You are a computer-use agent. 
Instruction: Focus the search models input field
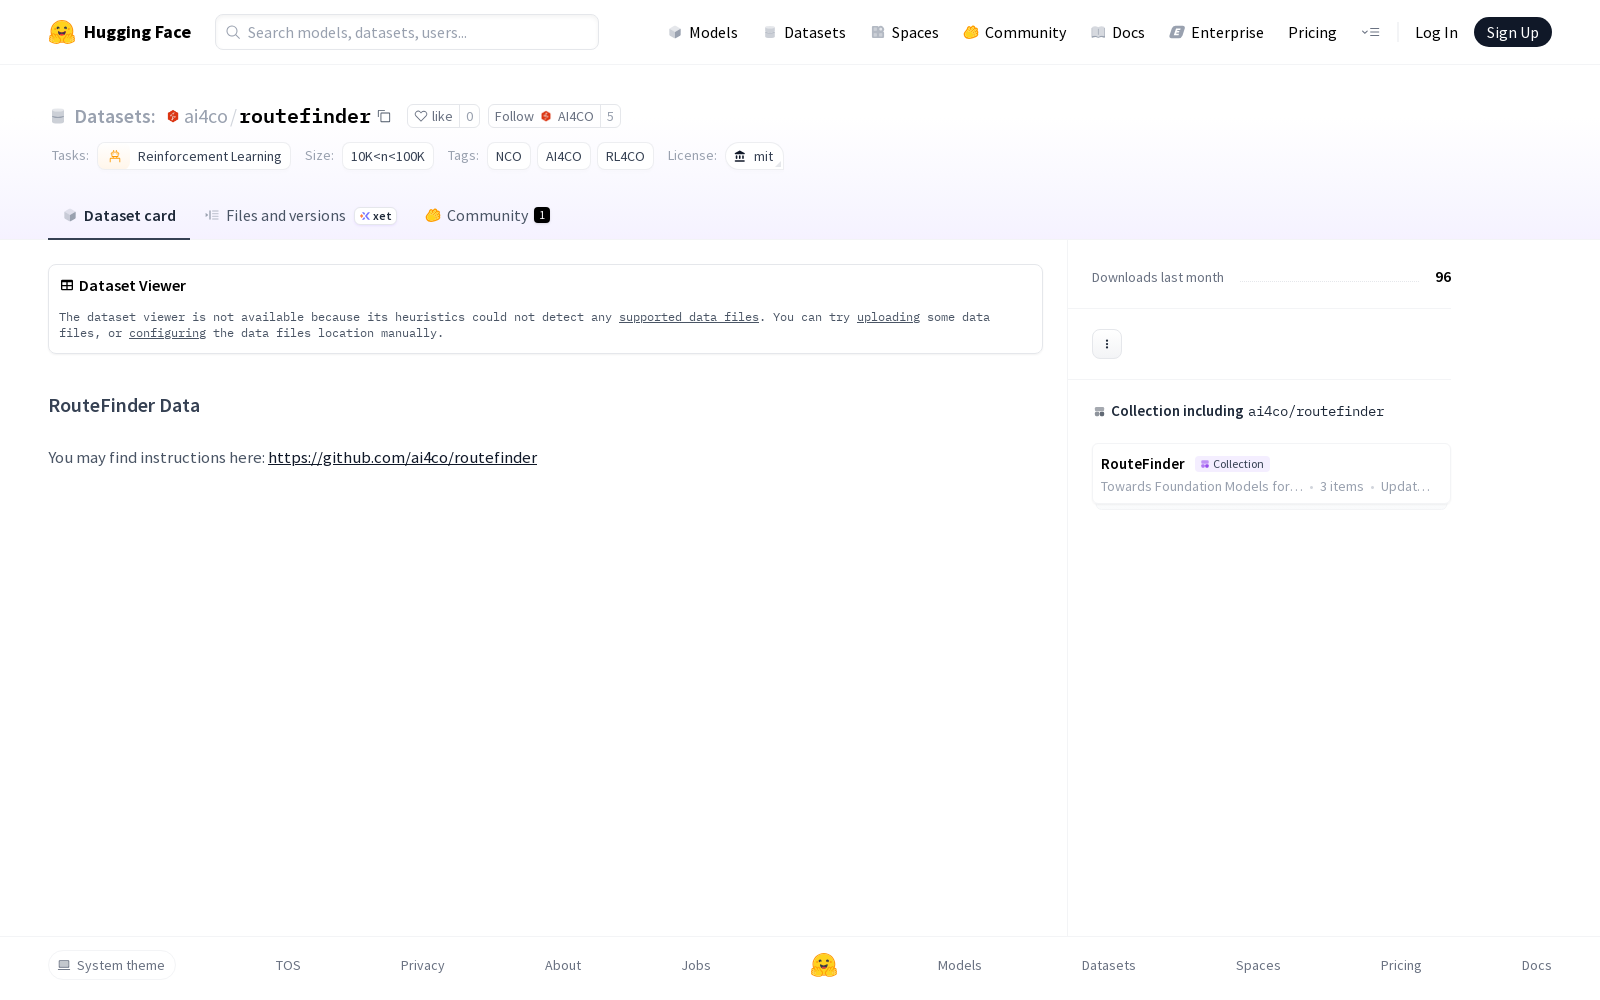point(407,32)
